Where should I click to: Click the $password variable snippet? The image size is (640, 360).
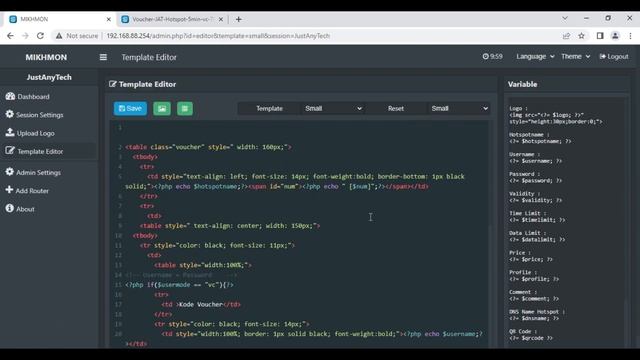pyautogui.click(x=536, y=180)
